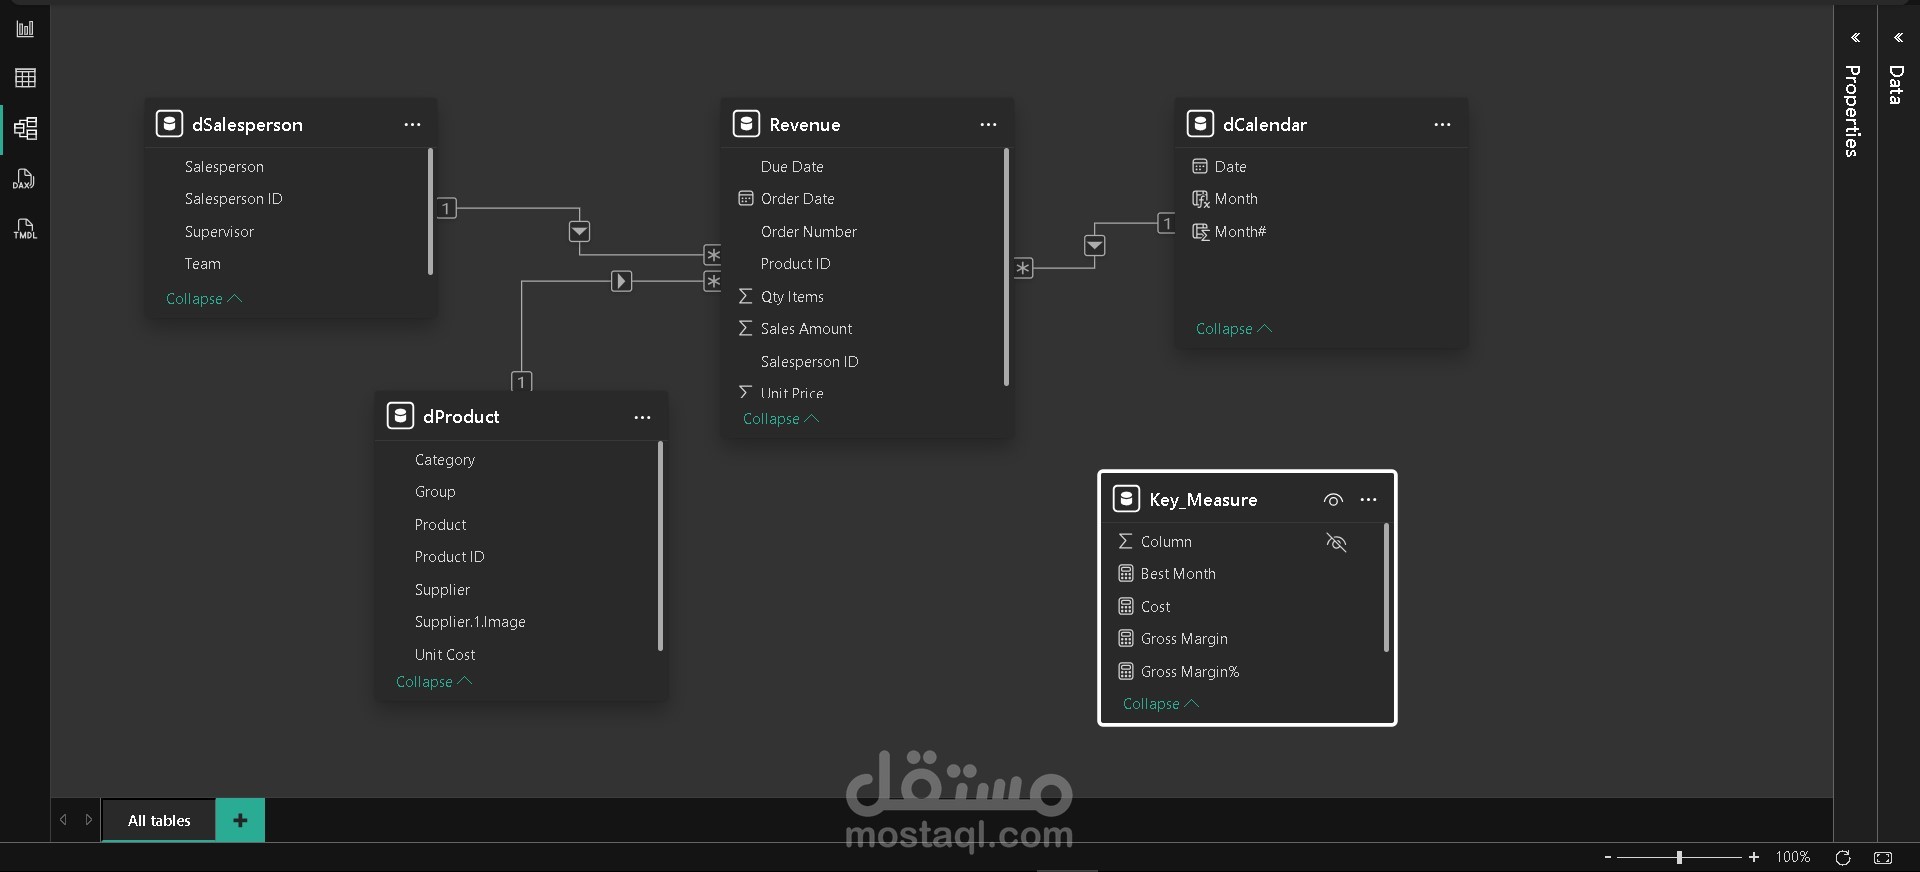Click hierarchy icon beside Month#
Image resolution: width=1920 pixels, height=872 pixels.
pos(1200,232)
